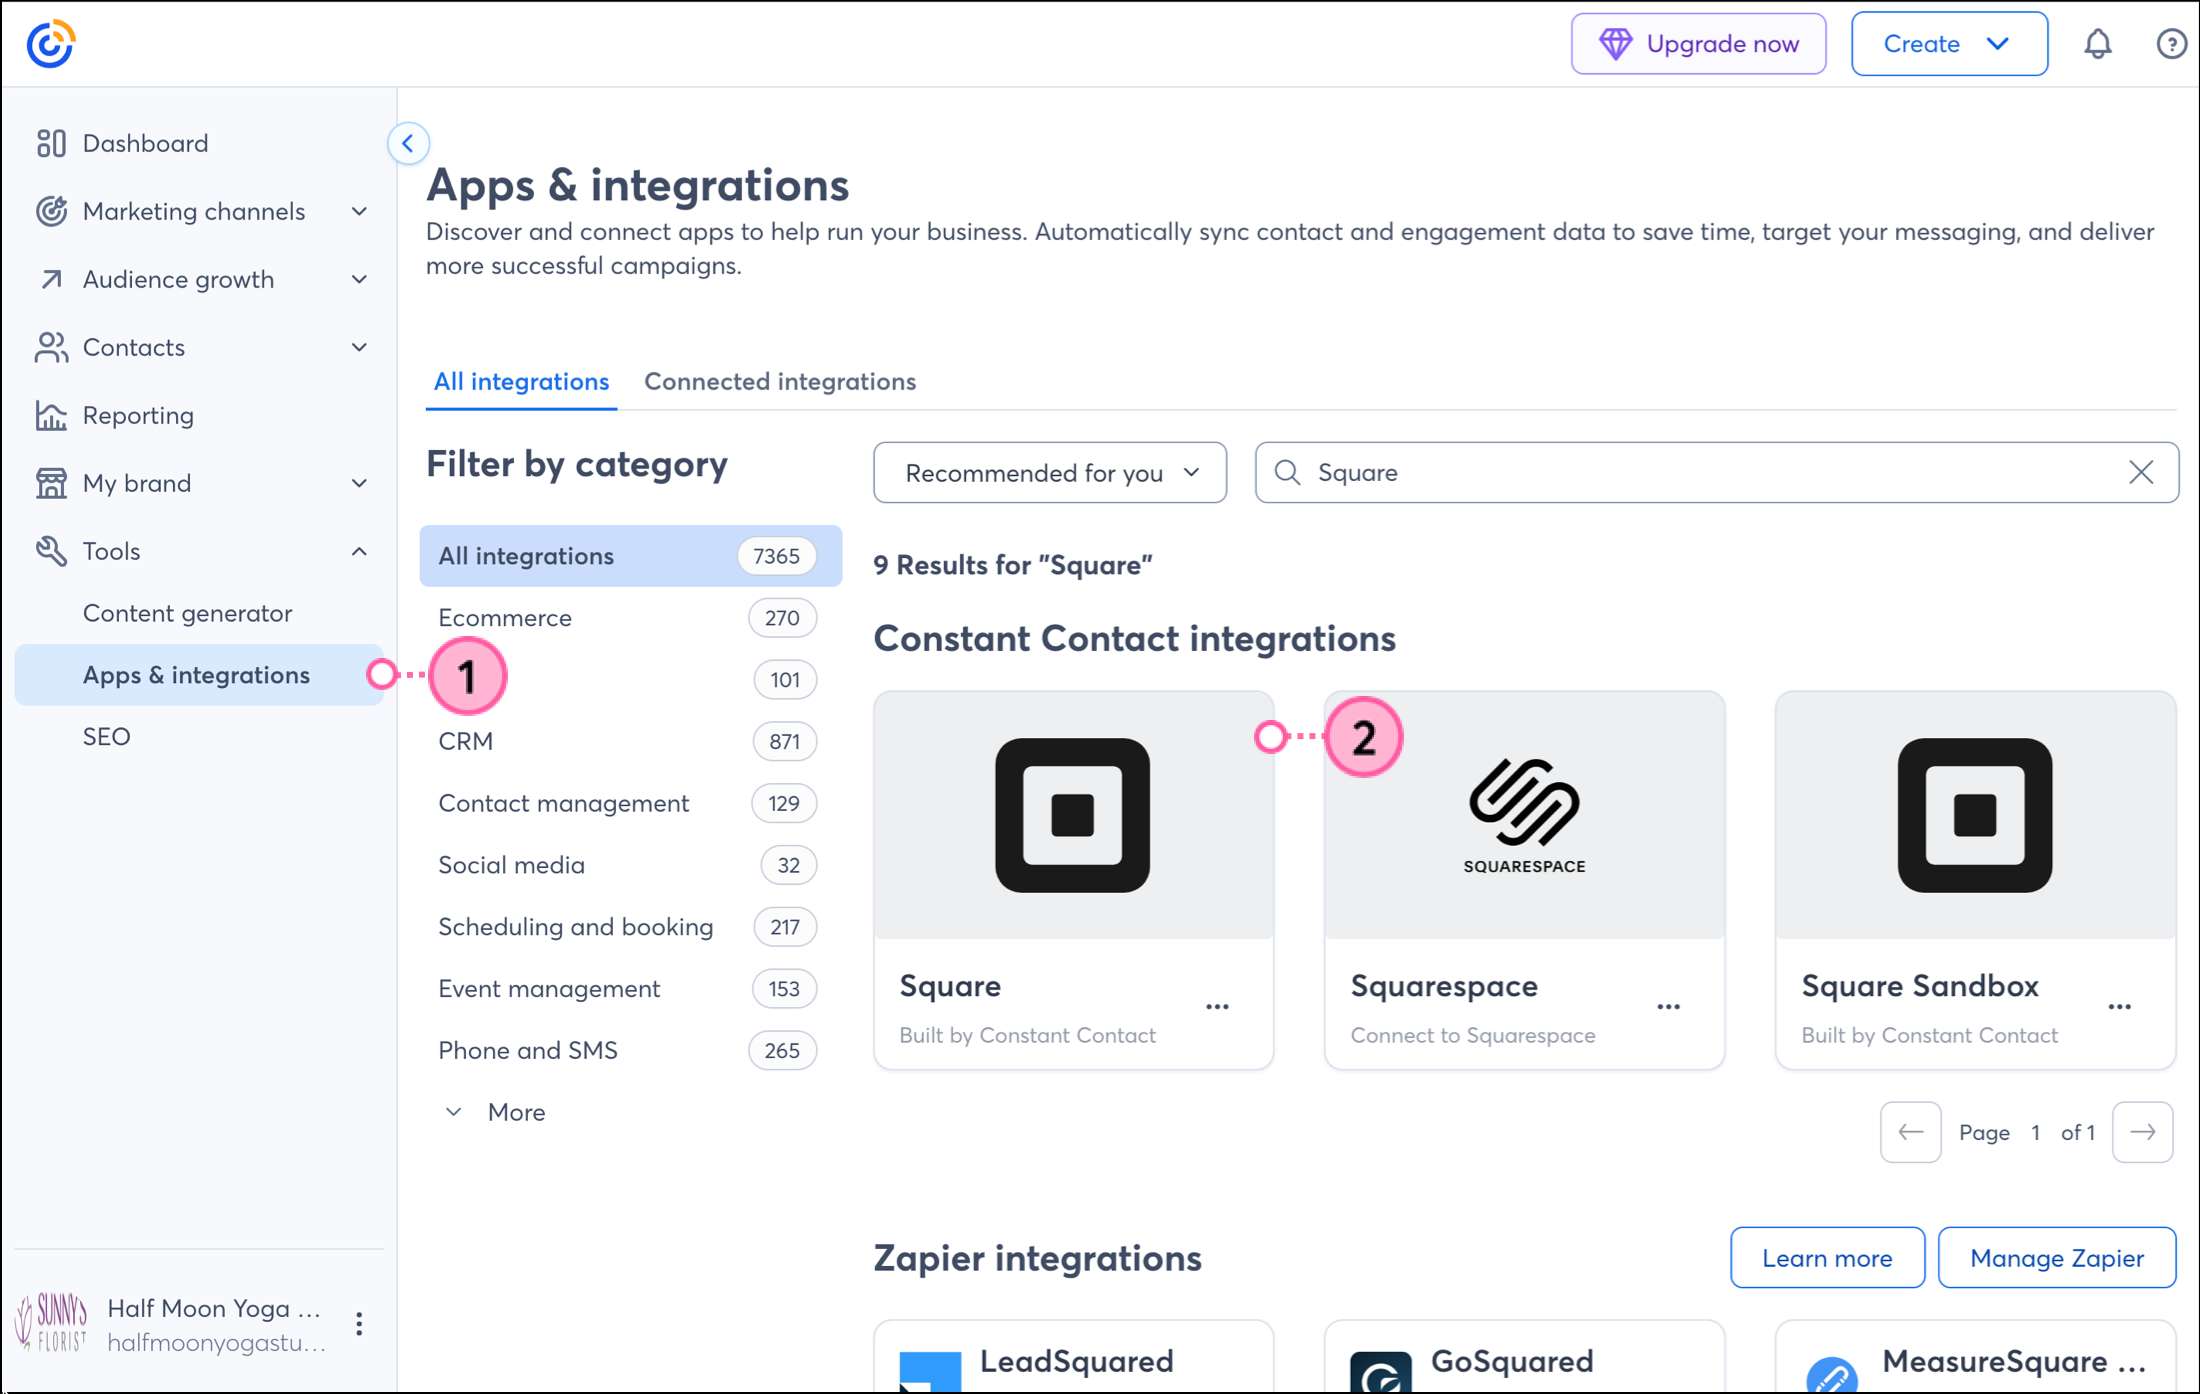Image resolution: width=2200 pixels, height=1394 pixels.
Task: Click the GoSquared title
Action: click(1512, 1361)
